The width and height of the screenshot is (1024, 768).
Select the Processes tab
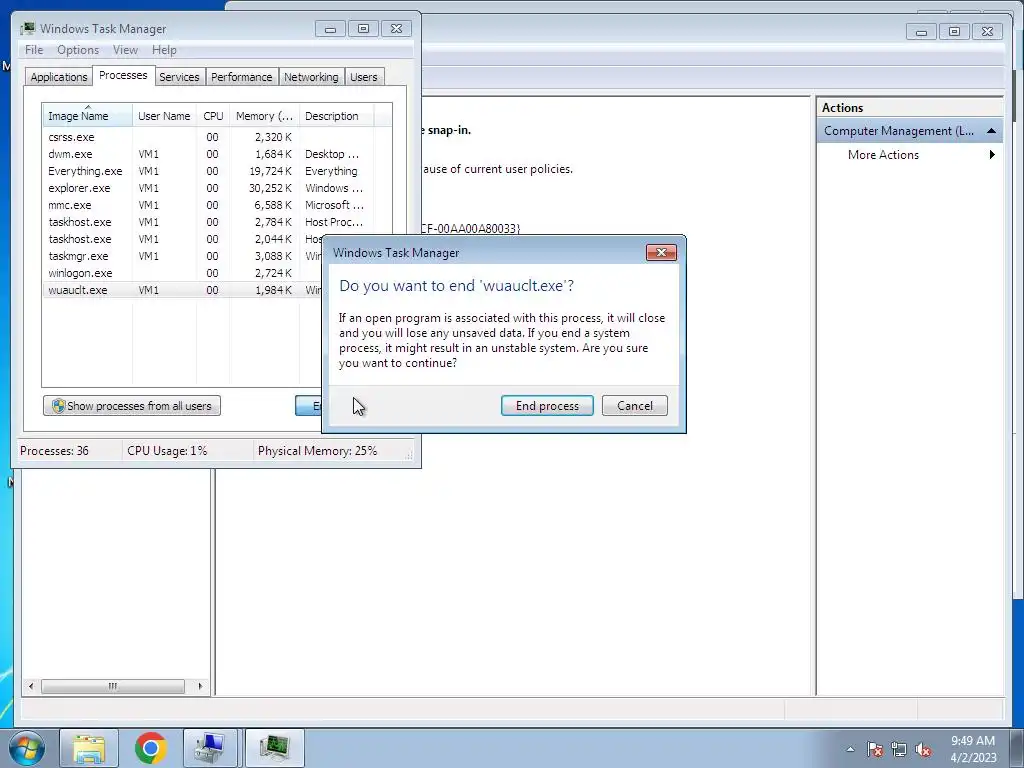click(x=123, y=75)
